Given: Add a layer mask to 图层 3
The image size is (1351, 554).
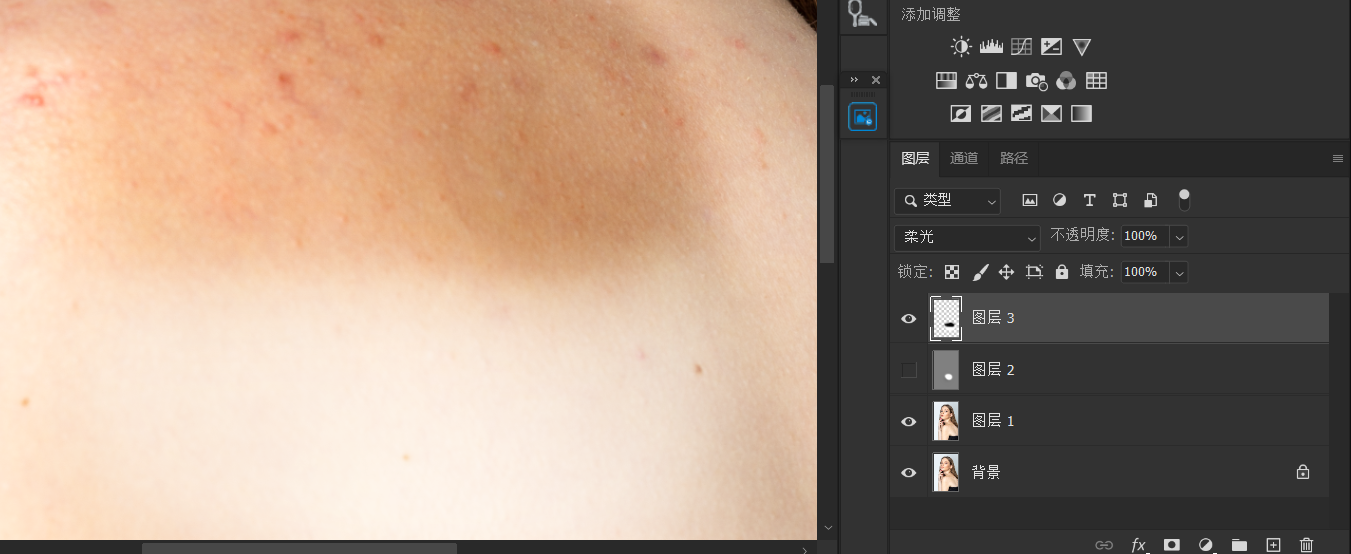Looking at the screenshot, I should [x=1171, y=545].
